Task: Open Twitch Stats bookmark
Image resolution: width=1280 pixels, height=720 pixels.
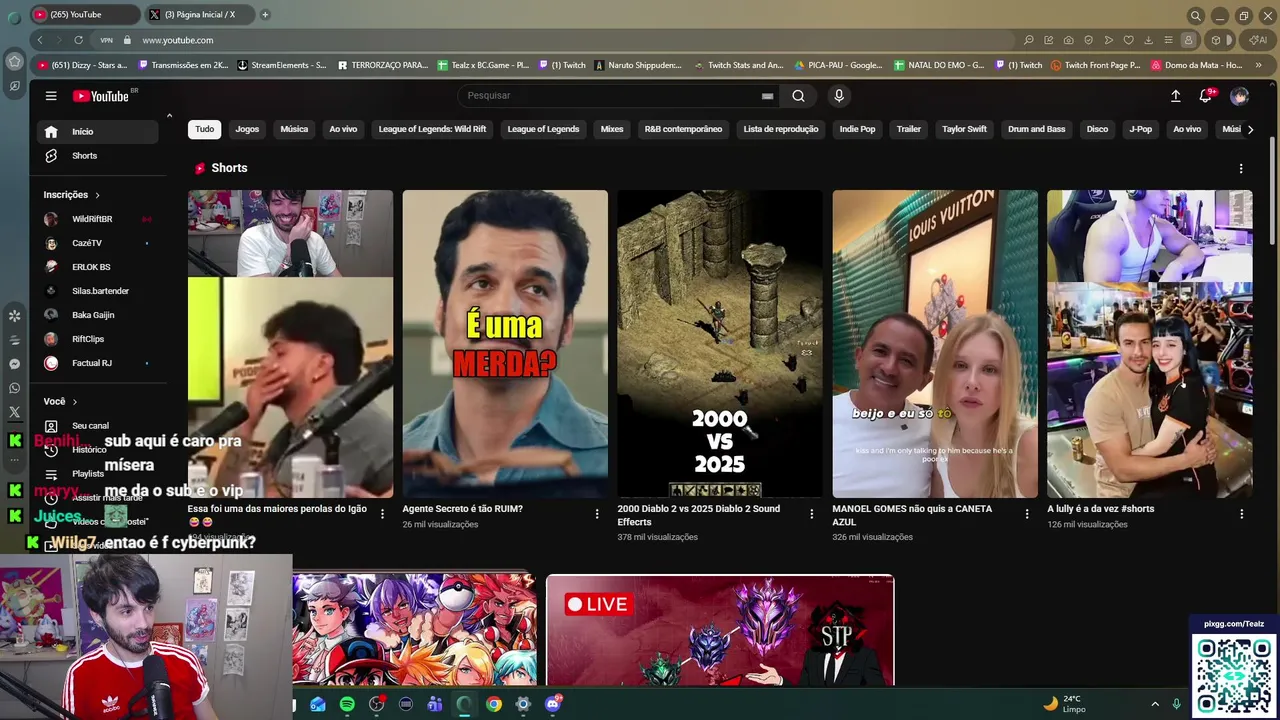Action: [739, 65]
